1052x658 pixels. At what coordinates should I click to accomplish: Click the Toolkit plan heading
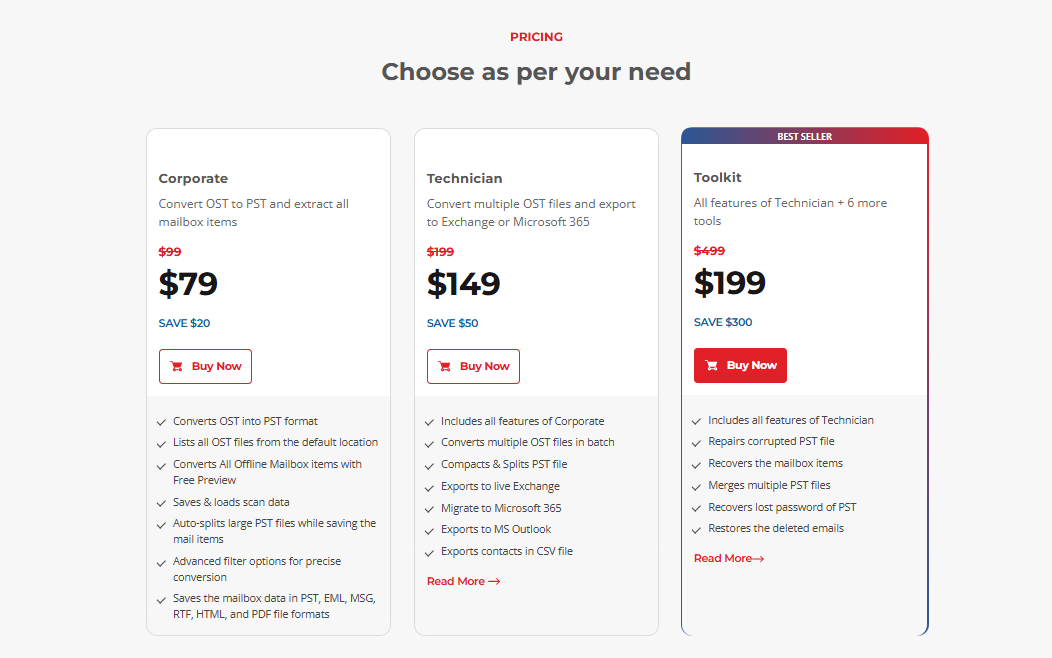(x=718, y=178)
